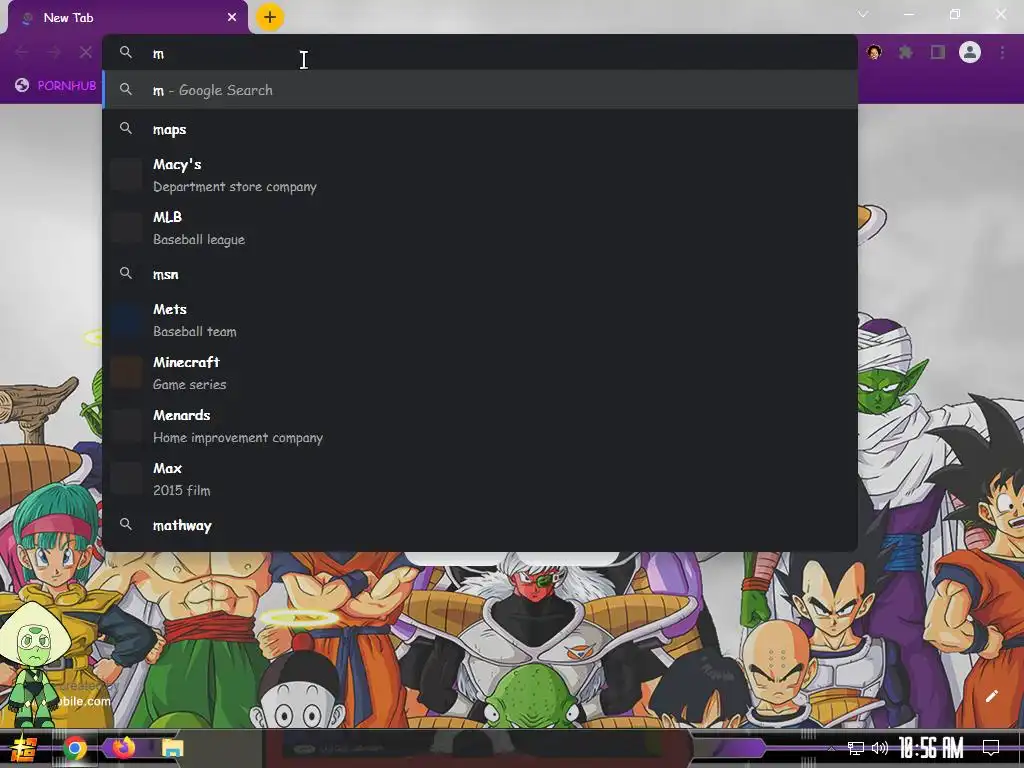Select the Max 2015 film suggestion
This screenshot has height=768, width=1024.
pos(479,479)
